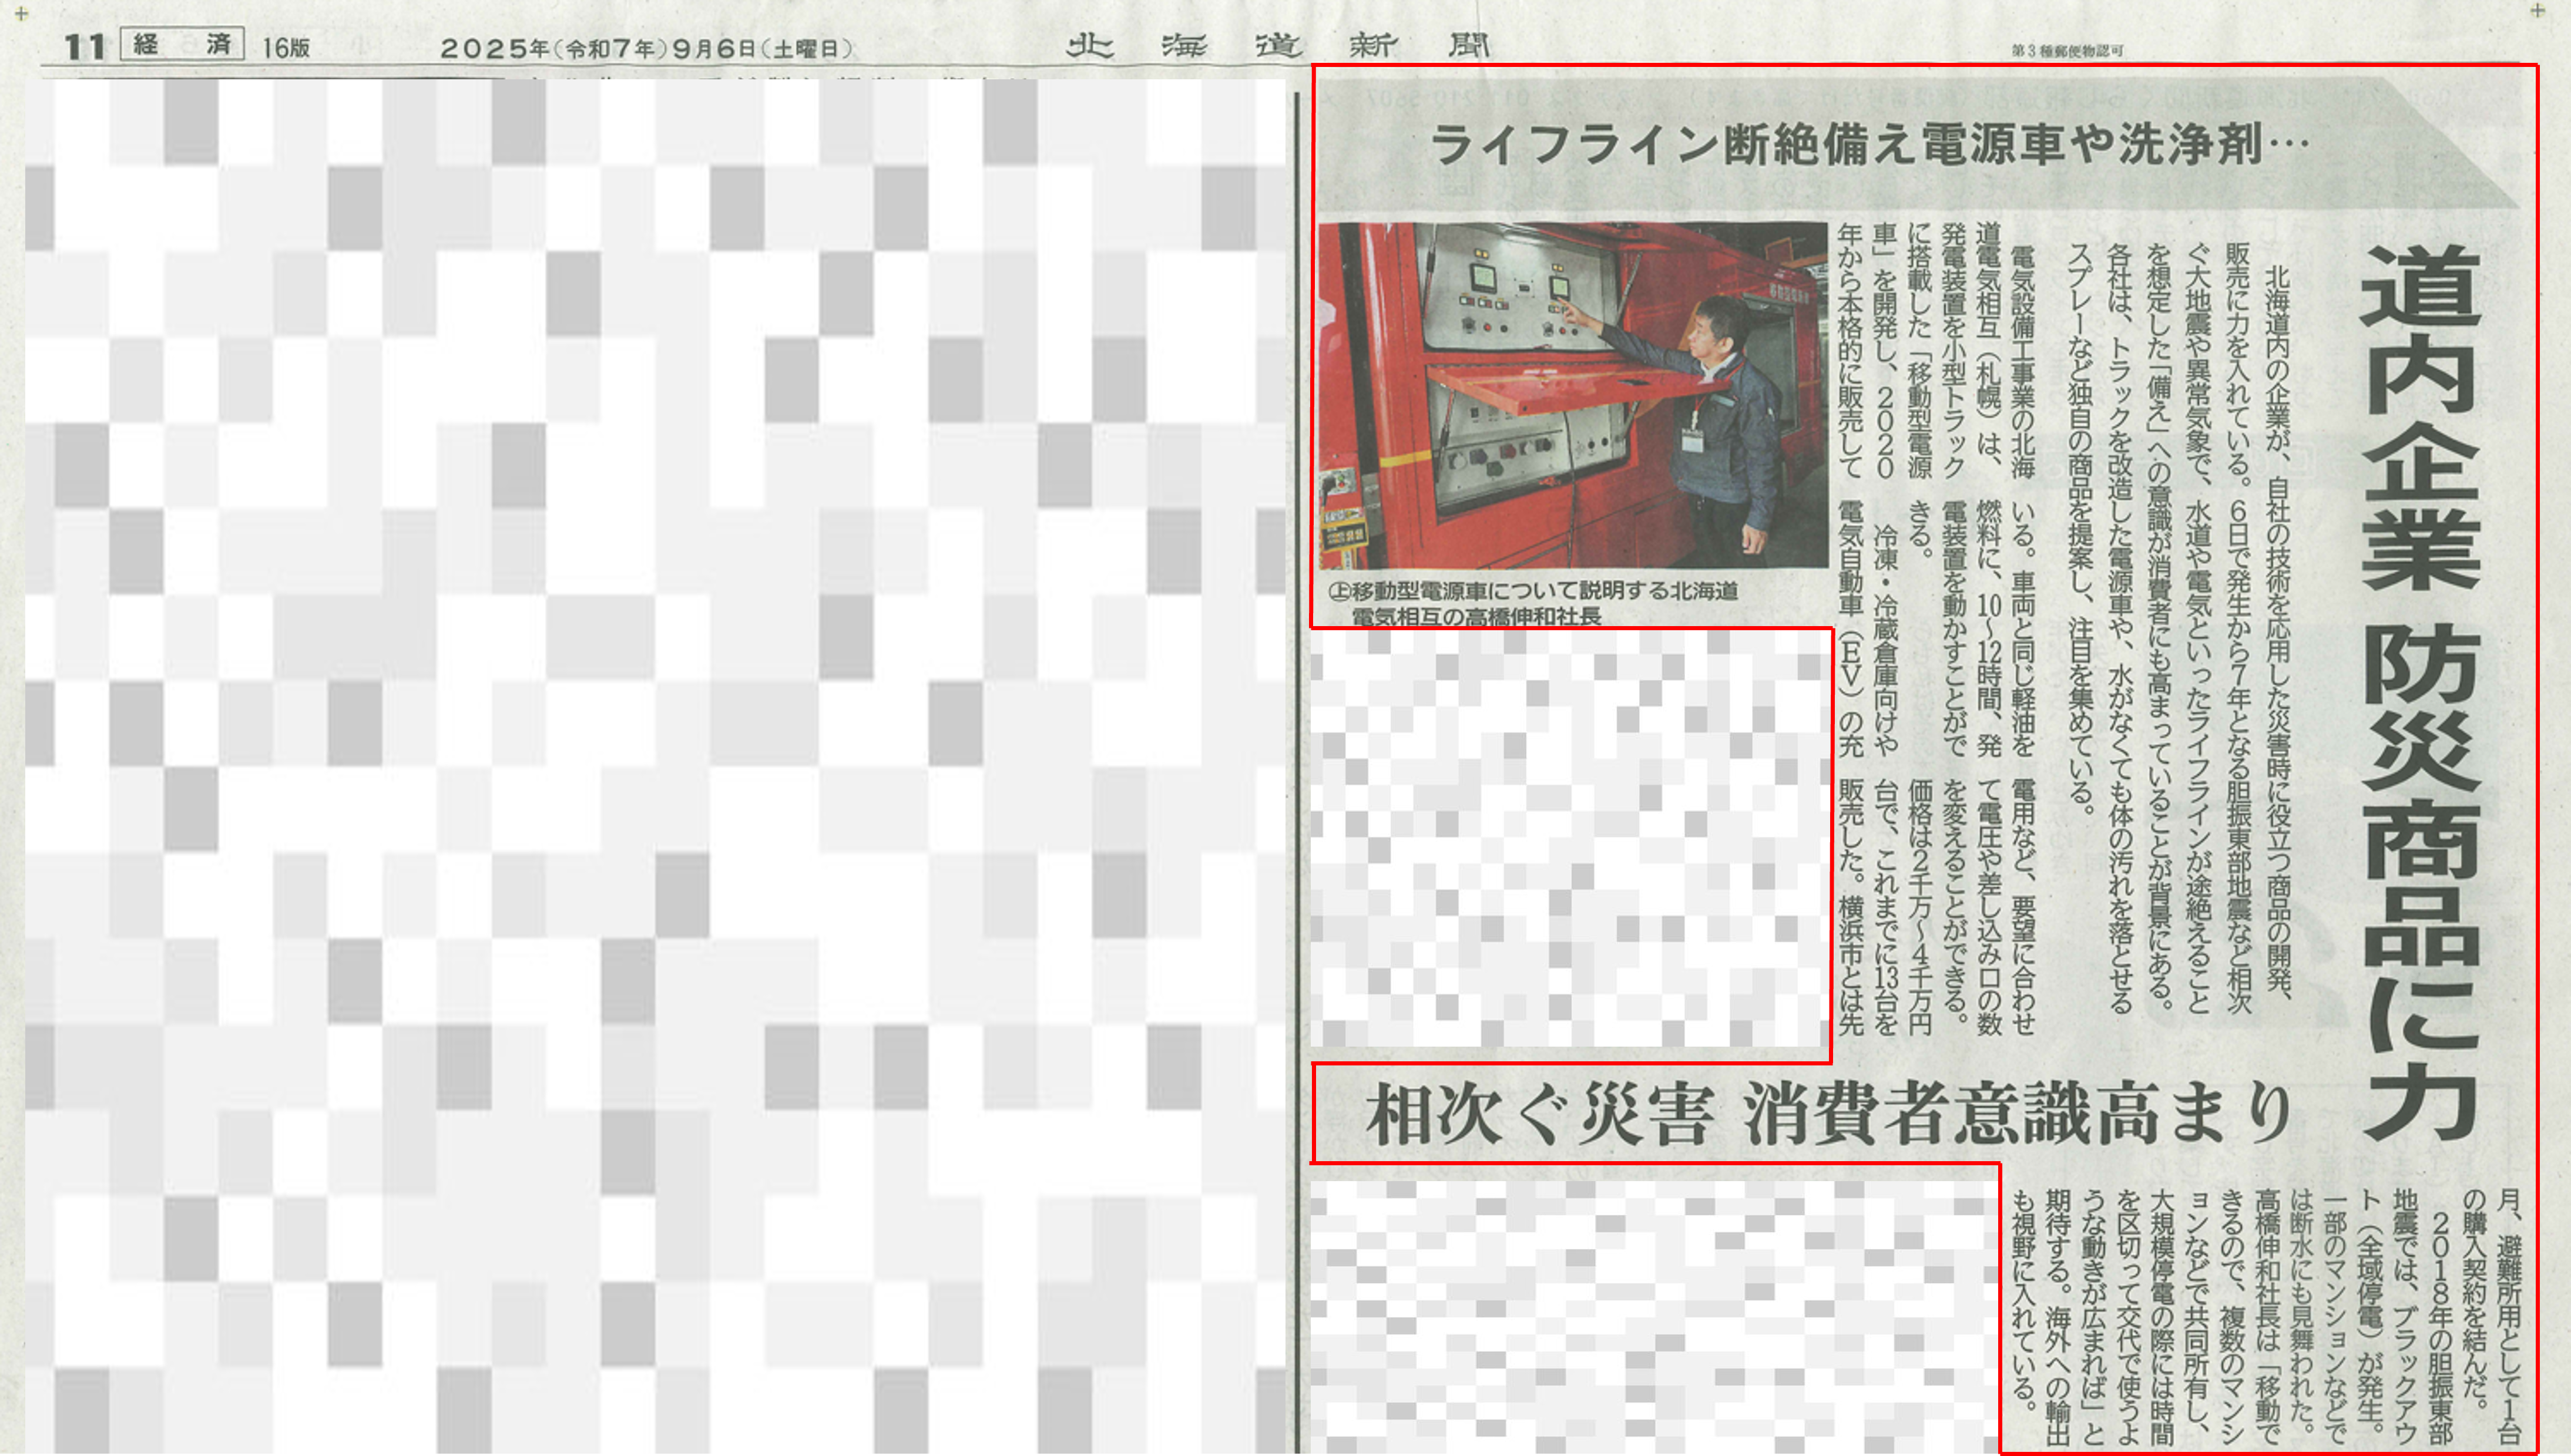Click the vertical headline '道内企業 防災商品に力'
Viewport: 2571px width, 1456px height.
pyautogui.click(x=2420, y=692)
